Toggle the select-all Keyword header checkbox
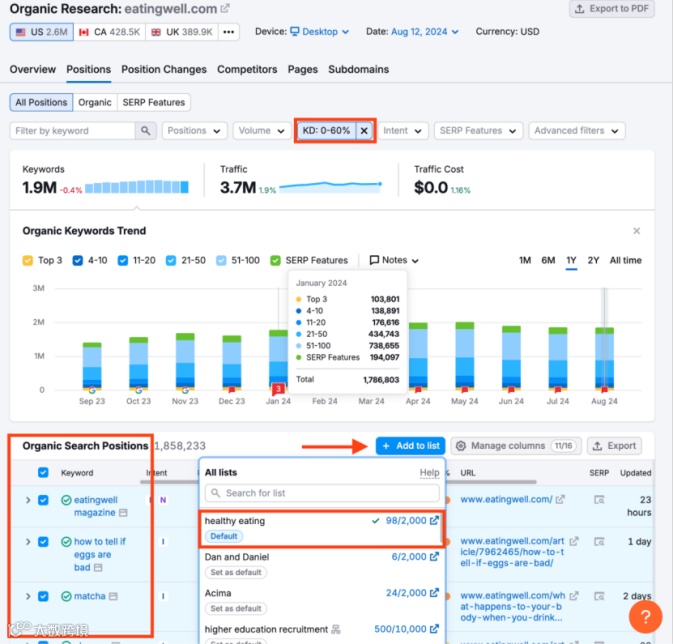 click(43, 472)
